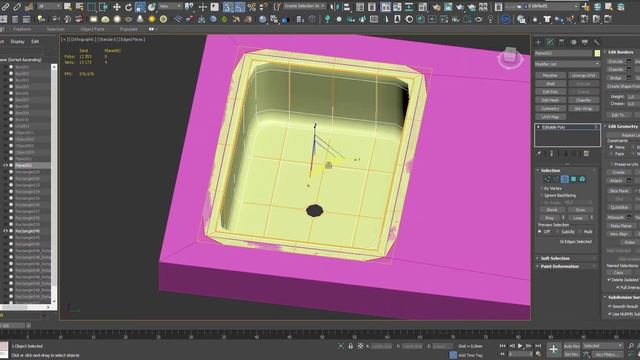Select the Rotate tool in main toolbar
This screenshot has height=360, width=640.
[128, 7]
